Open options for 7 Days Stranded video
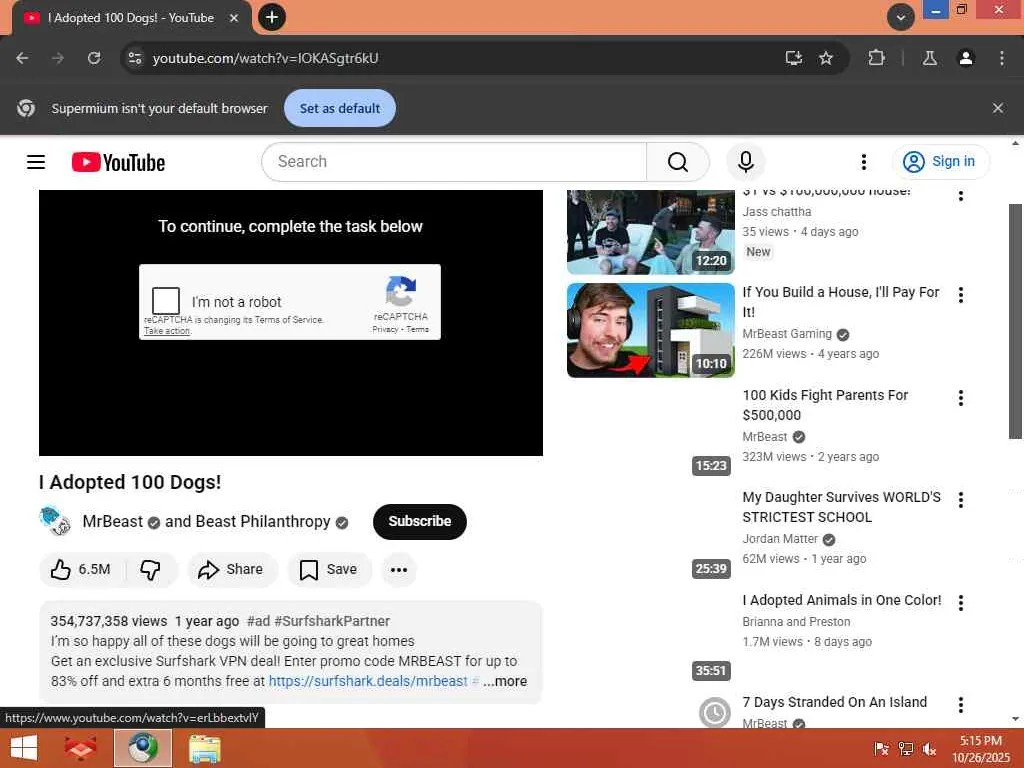This screenshot has width=1024, height=768. [x=961, y=705]
